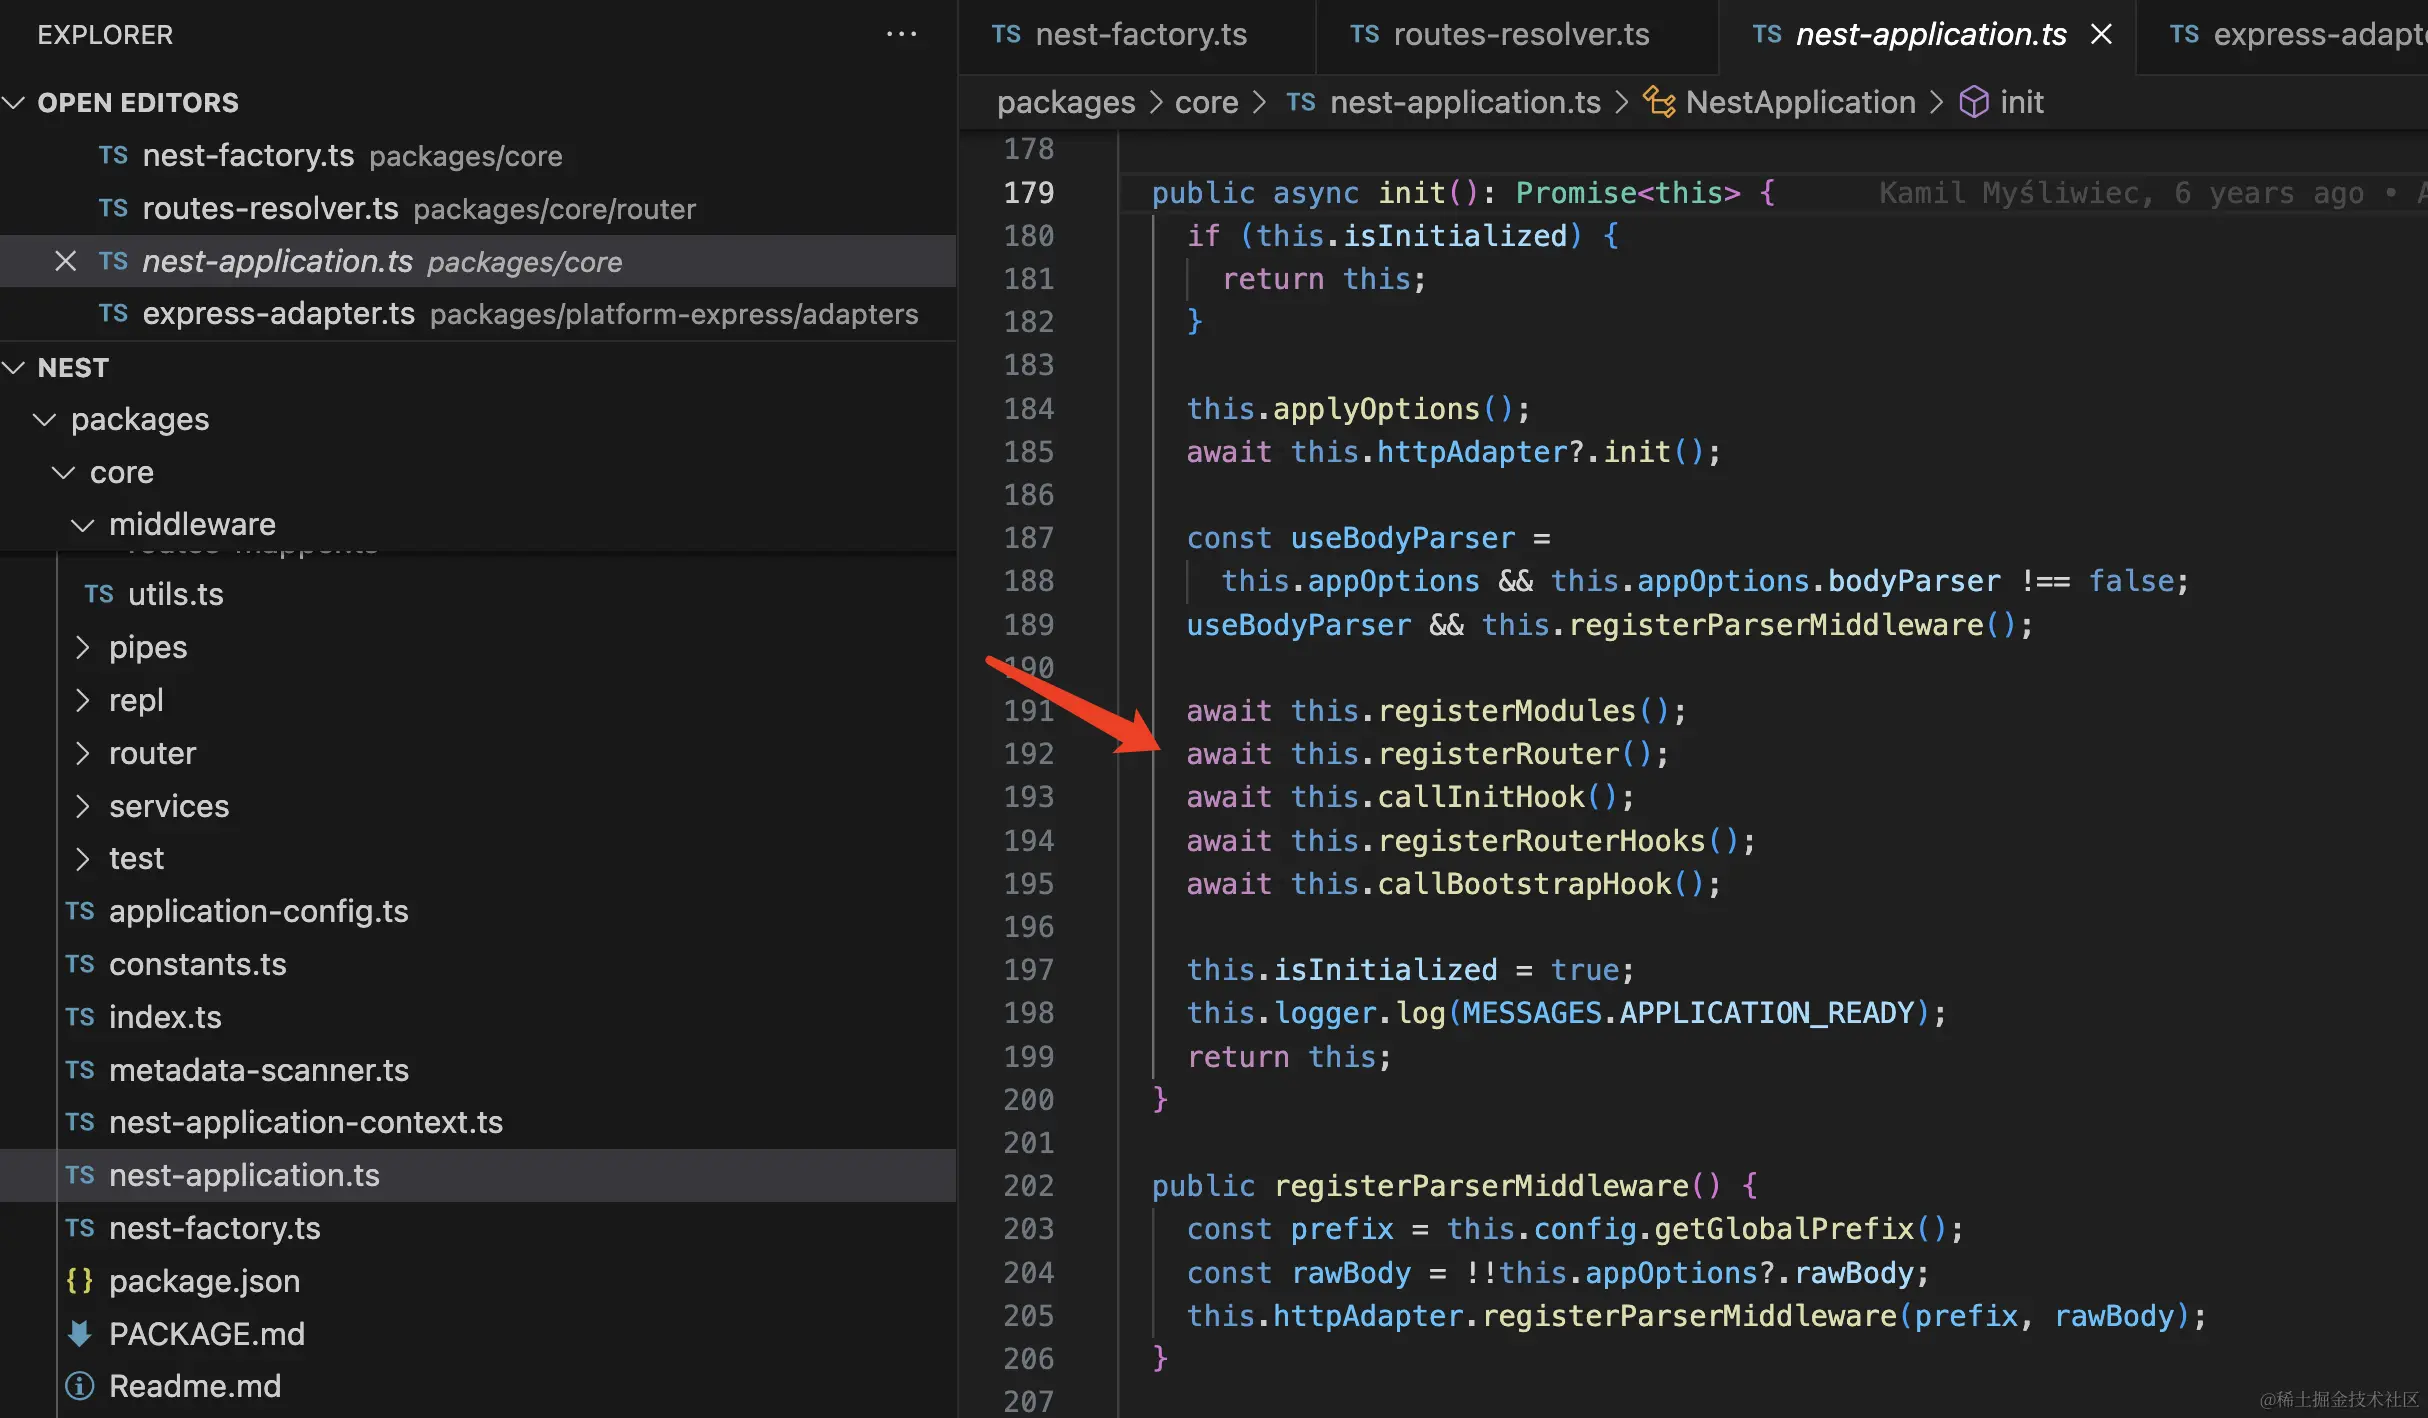Switch to the routes-resolver.ts tab
Screen dimensions: 2428x1418
[x=1520, y=35]
